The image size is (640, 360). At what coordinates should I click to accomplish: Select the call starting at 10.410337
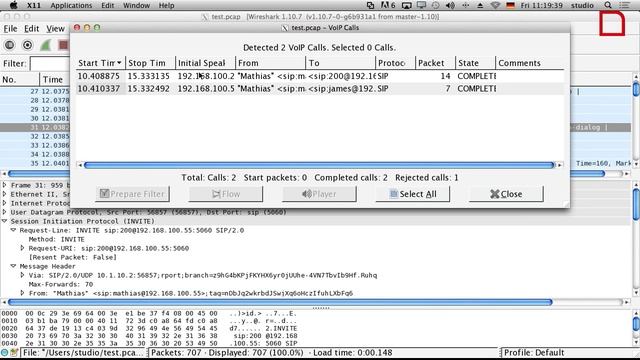(320, 89)
